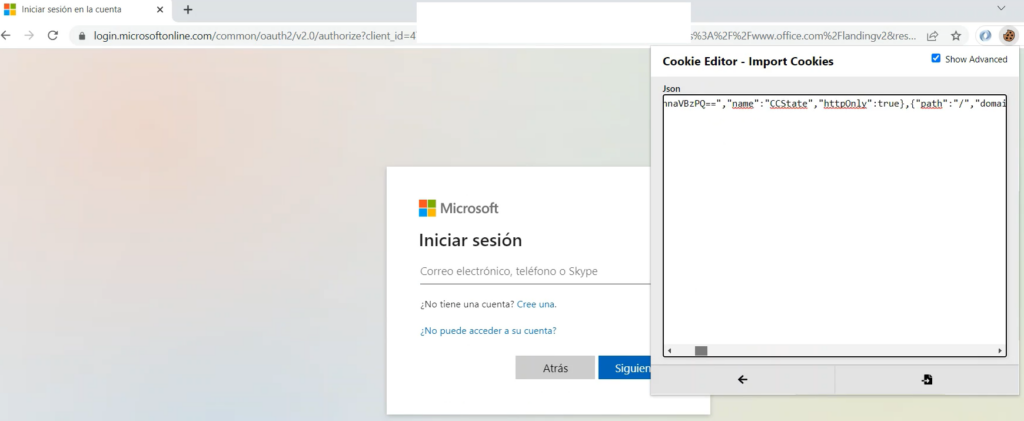Click the Json scrollbar left arrow
This screenshot has width=1024, height=421.
tap(669, 351)
